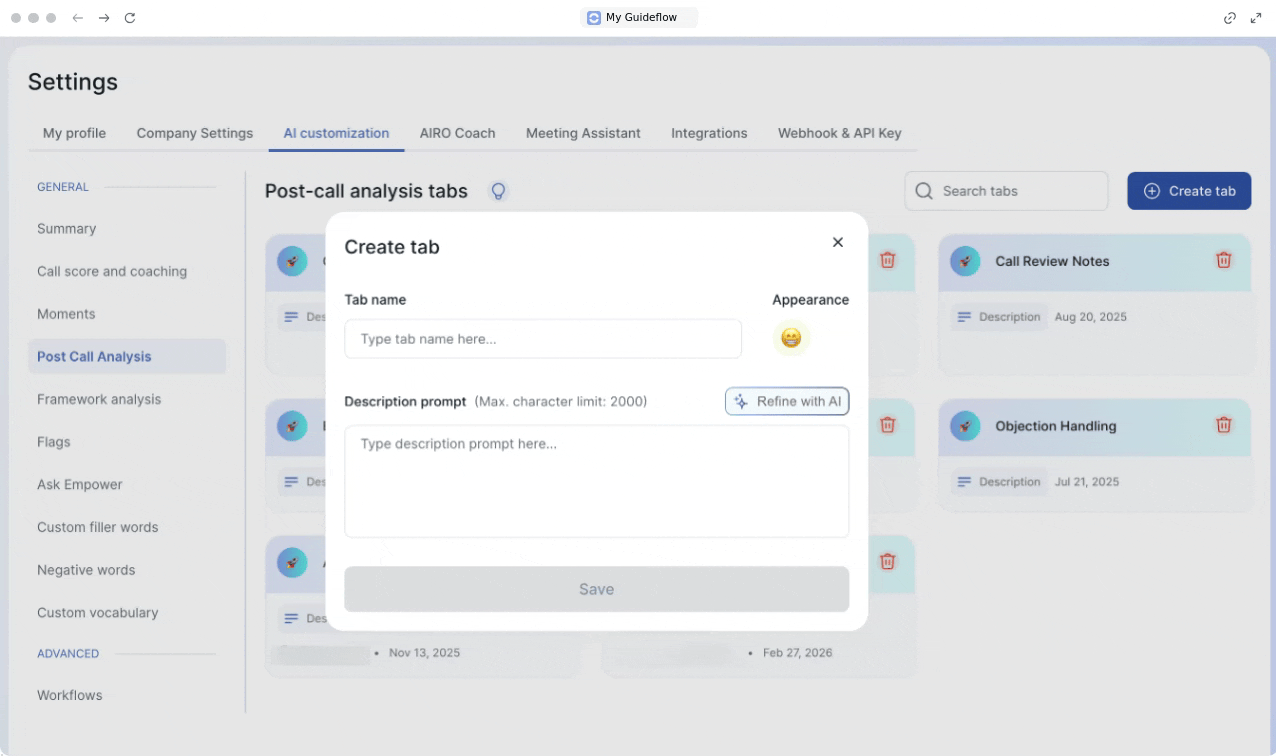Screen dimensions: 1276x756
Task: Click the disabled Save button
Action: coord(596,589)
